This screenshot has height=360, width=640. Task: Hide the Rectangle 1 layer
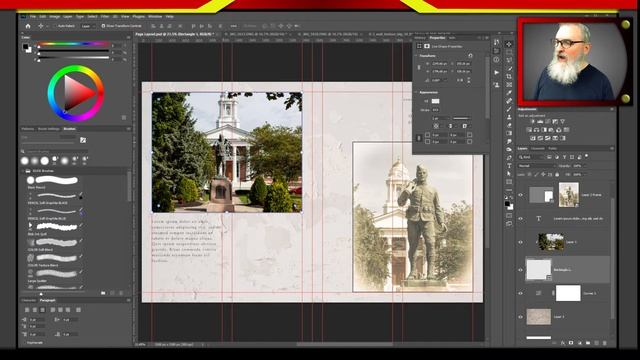tap(520, 270)
